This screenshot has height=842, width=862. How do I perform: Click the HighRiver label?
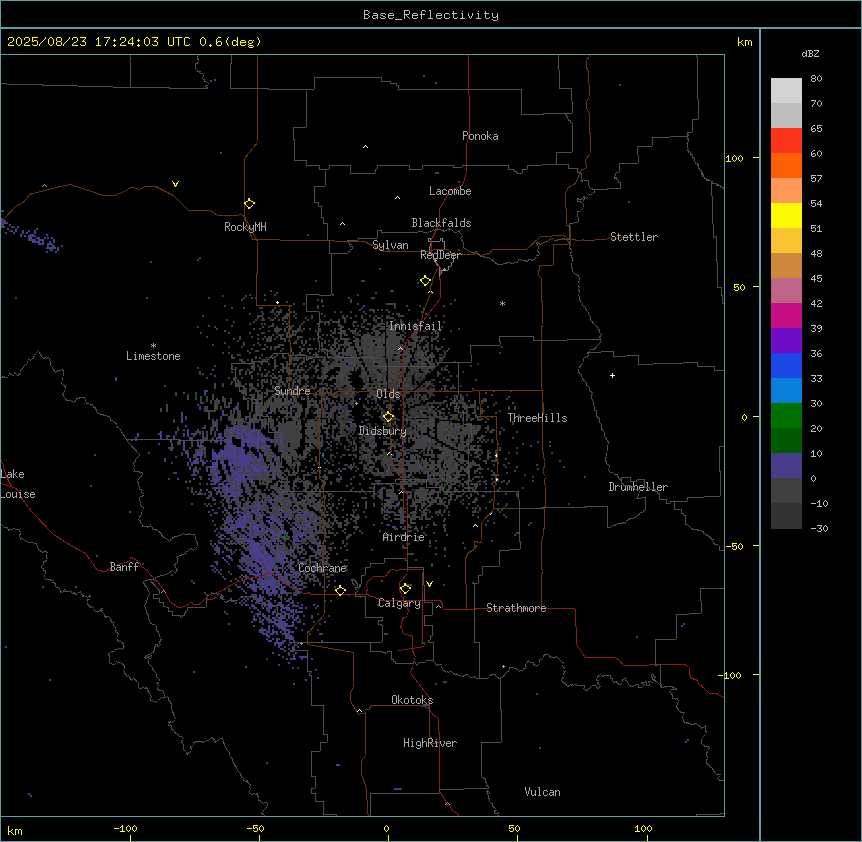pos(429,743)
